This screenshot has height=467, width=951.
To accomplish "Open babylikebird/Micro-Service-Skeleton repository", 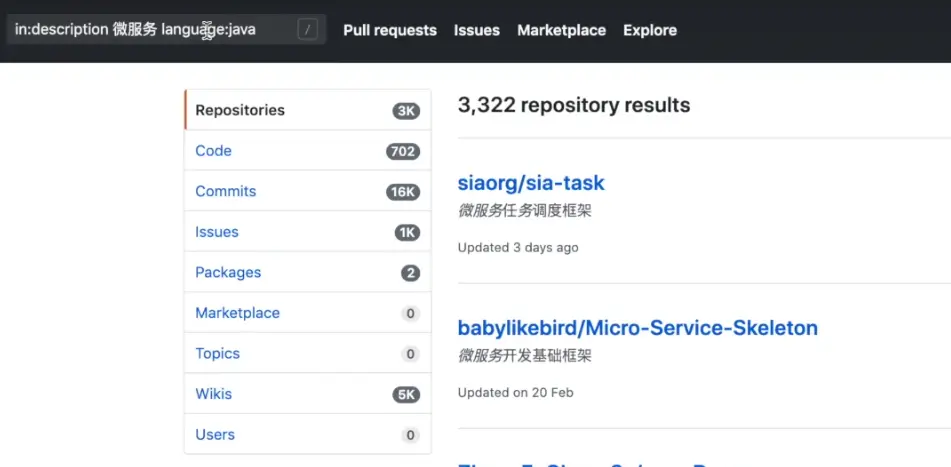I will point(638,328).
